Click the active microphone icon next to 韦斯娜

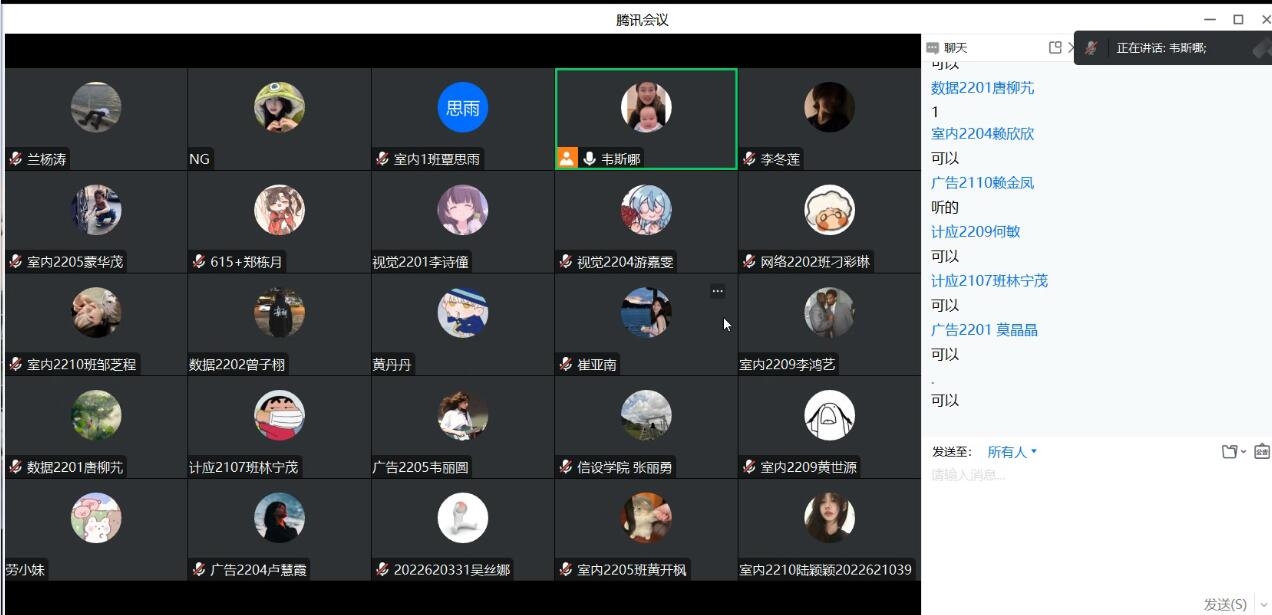click(590, 158)
